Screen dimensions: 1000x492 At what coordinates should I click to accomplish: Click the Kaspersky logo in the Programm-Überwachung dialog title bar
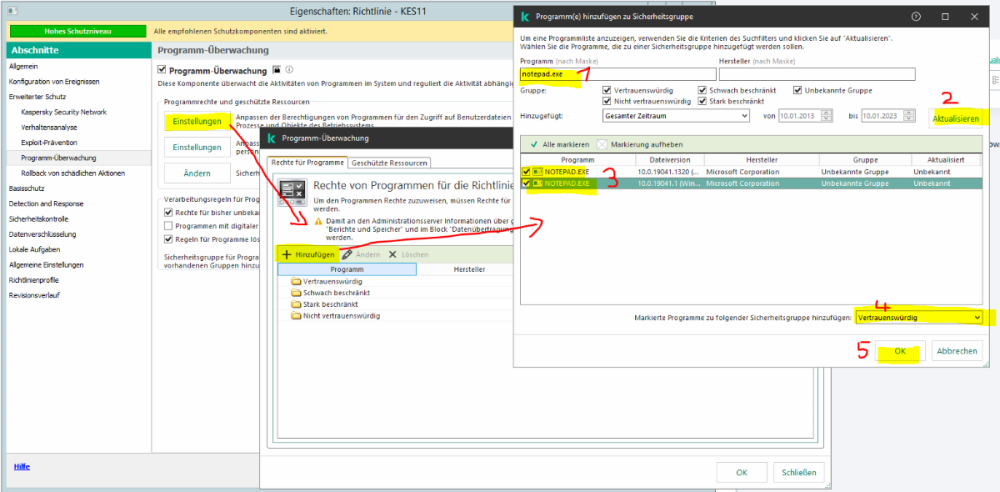tap(271, 138)
